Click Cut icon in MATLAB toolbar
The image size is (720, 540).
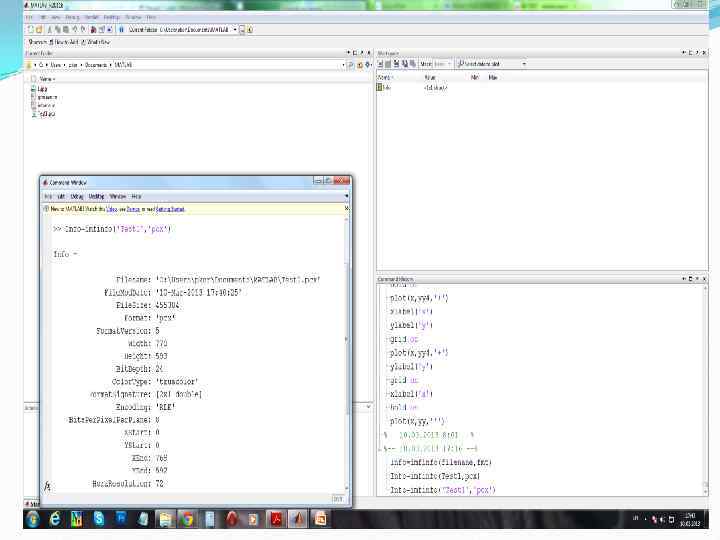pos(50,29)
